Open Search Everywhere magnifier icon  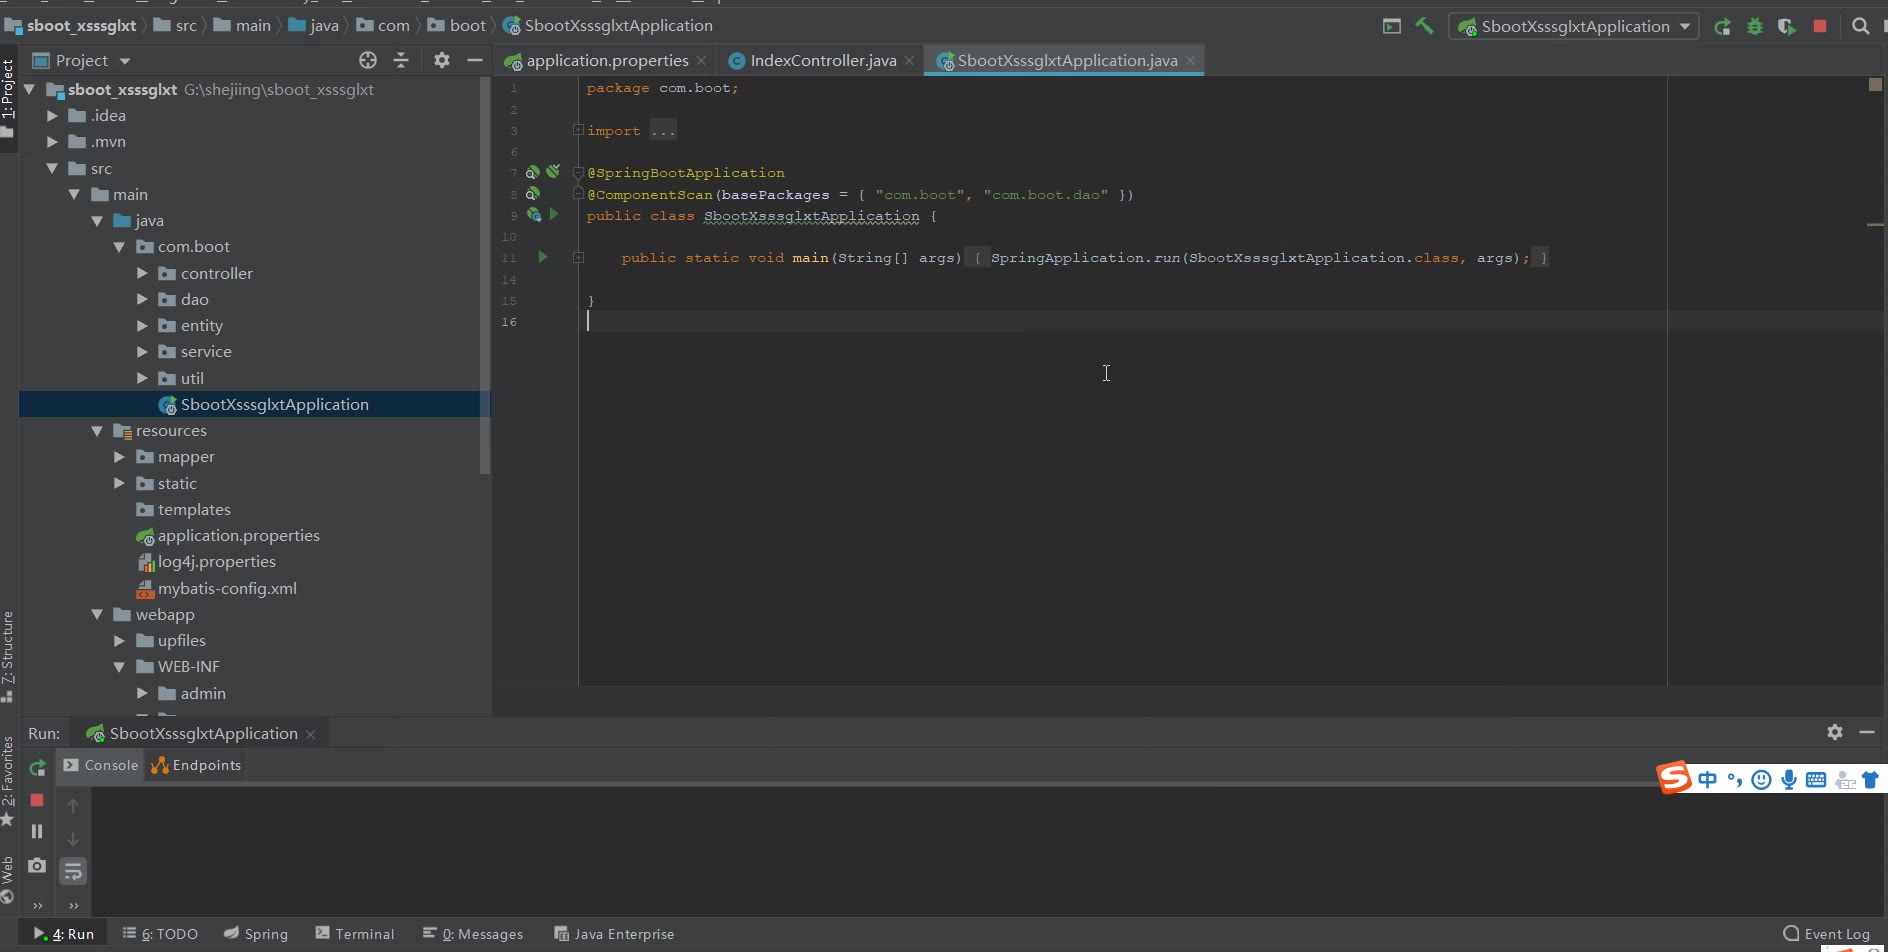coord(1860,27)
